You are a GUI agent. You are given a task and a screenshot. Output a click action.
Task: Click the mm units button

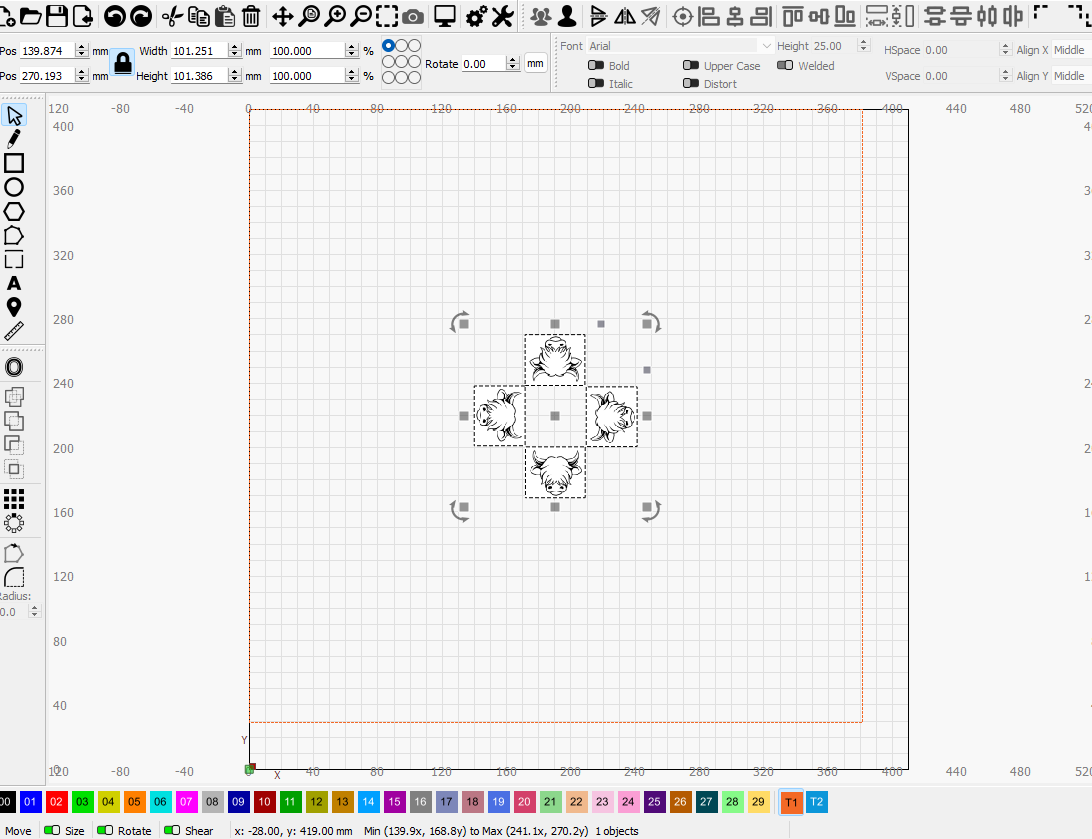pos(535,63)
